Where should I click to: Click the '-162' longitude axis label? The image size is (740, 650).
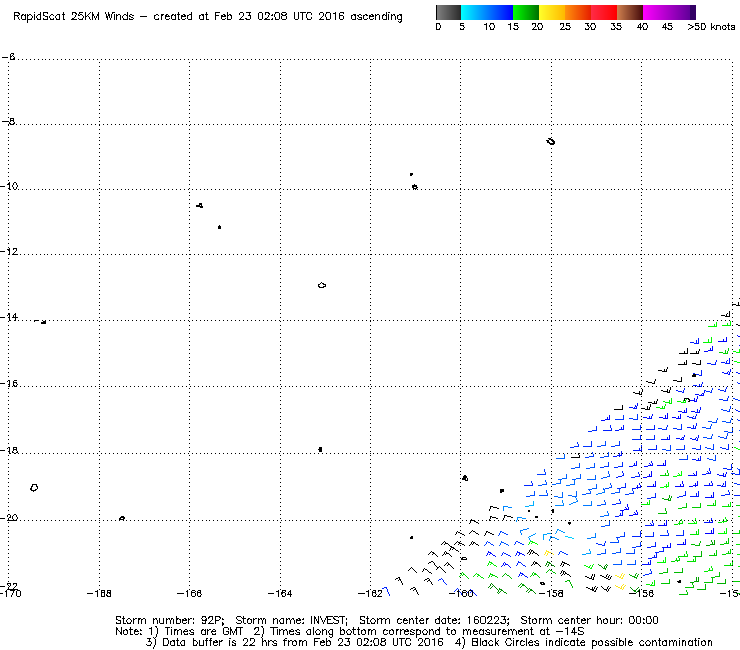coord(370,593)
